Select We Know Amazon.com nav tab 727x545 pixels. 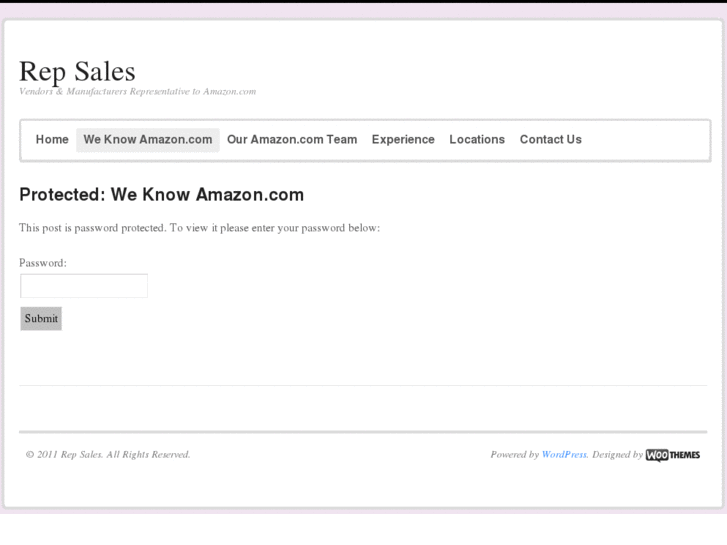[x=148, y=140]
